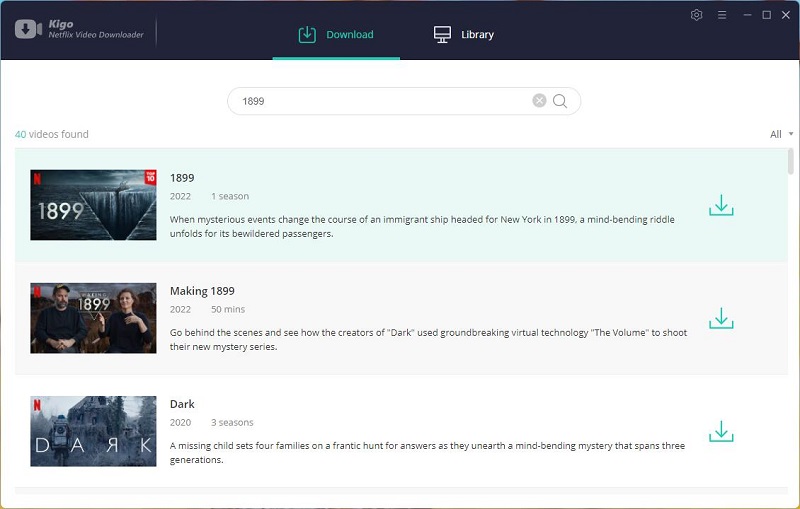Click the results list scrollbar handle

point(791,162)
